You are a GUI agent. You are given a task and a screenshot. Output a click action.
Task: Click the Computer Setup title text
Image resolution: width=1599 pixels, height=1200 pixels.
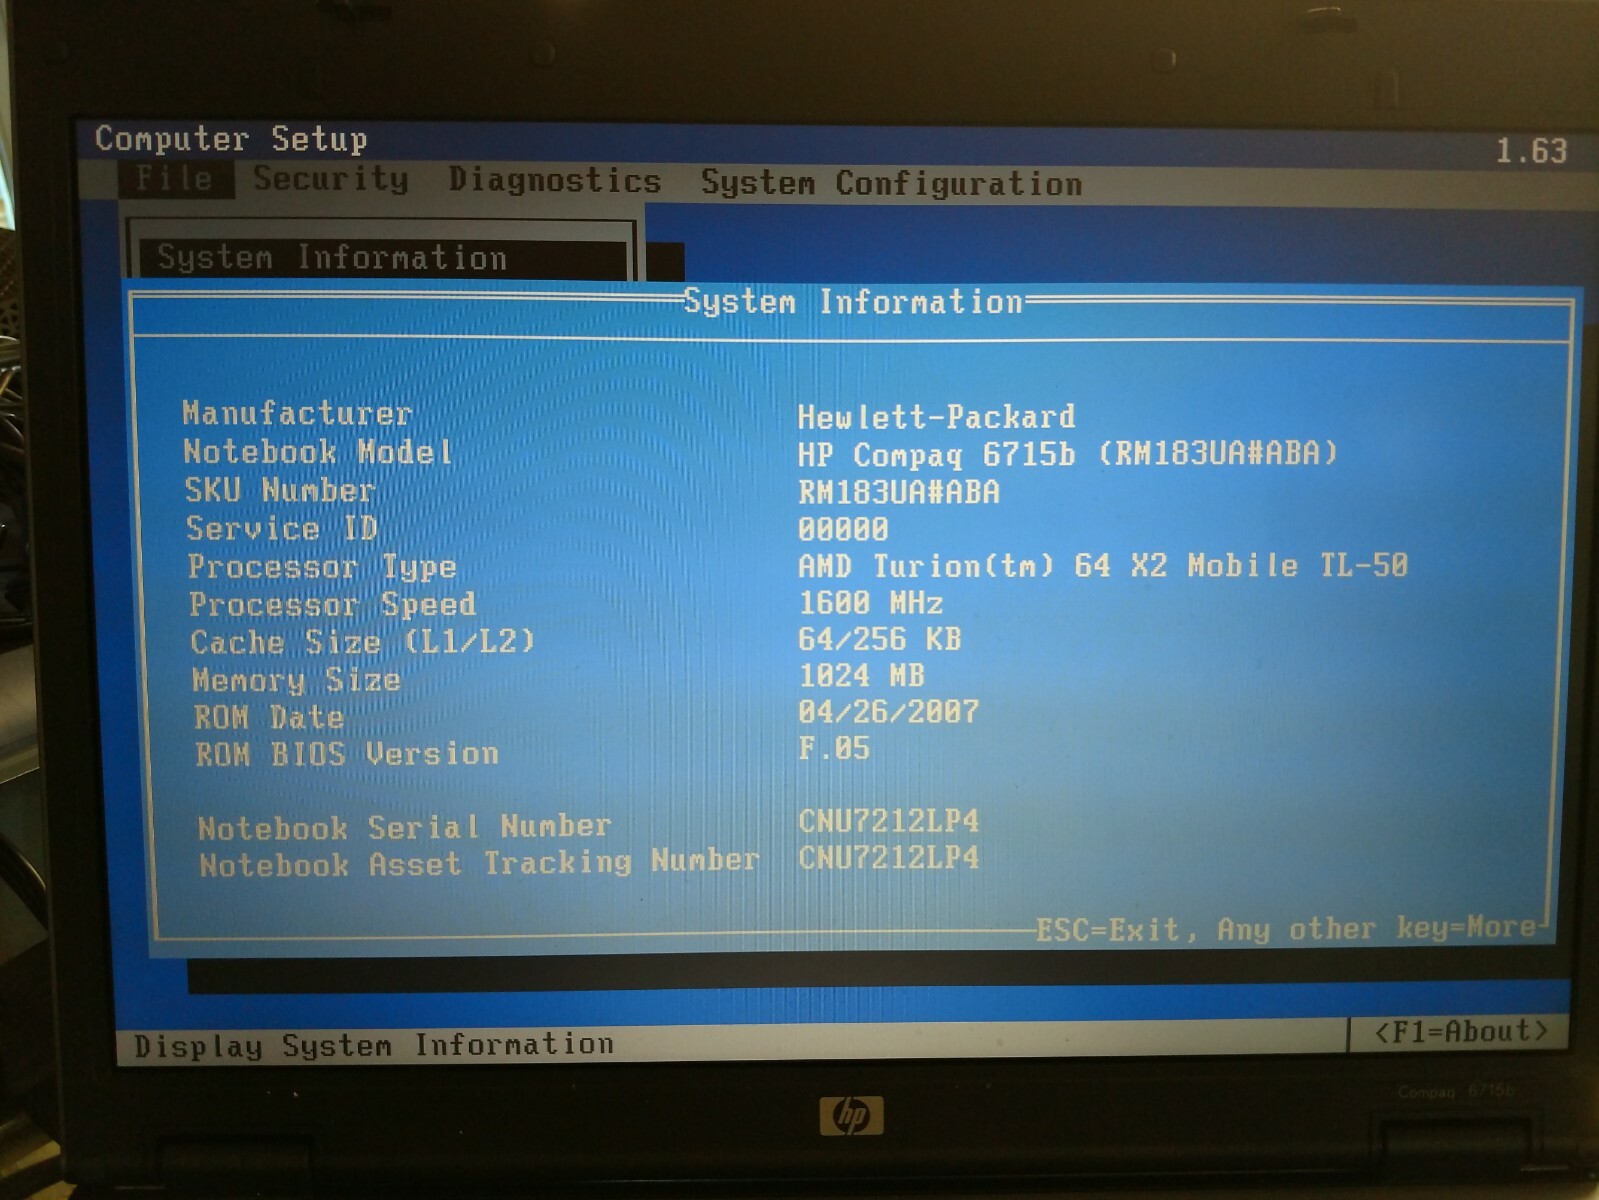click(231, 139)
